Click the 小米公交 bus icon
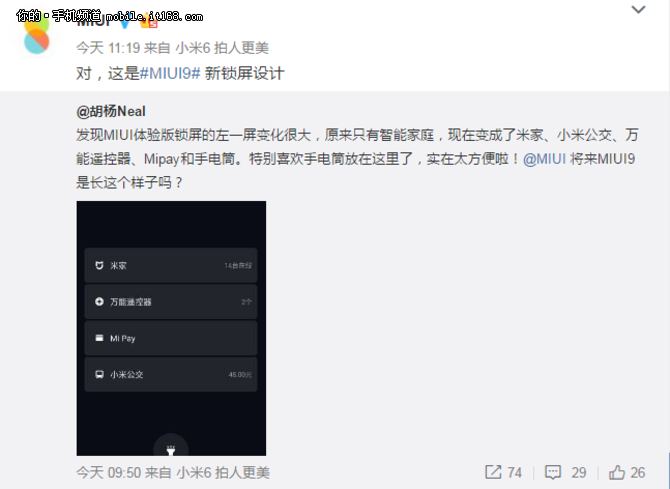 [99, 374]
